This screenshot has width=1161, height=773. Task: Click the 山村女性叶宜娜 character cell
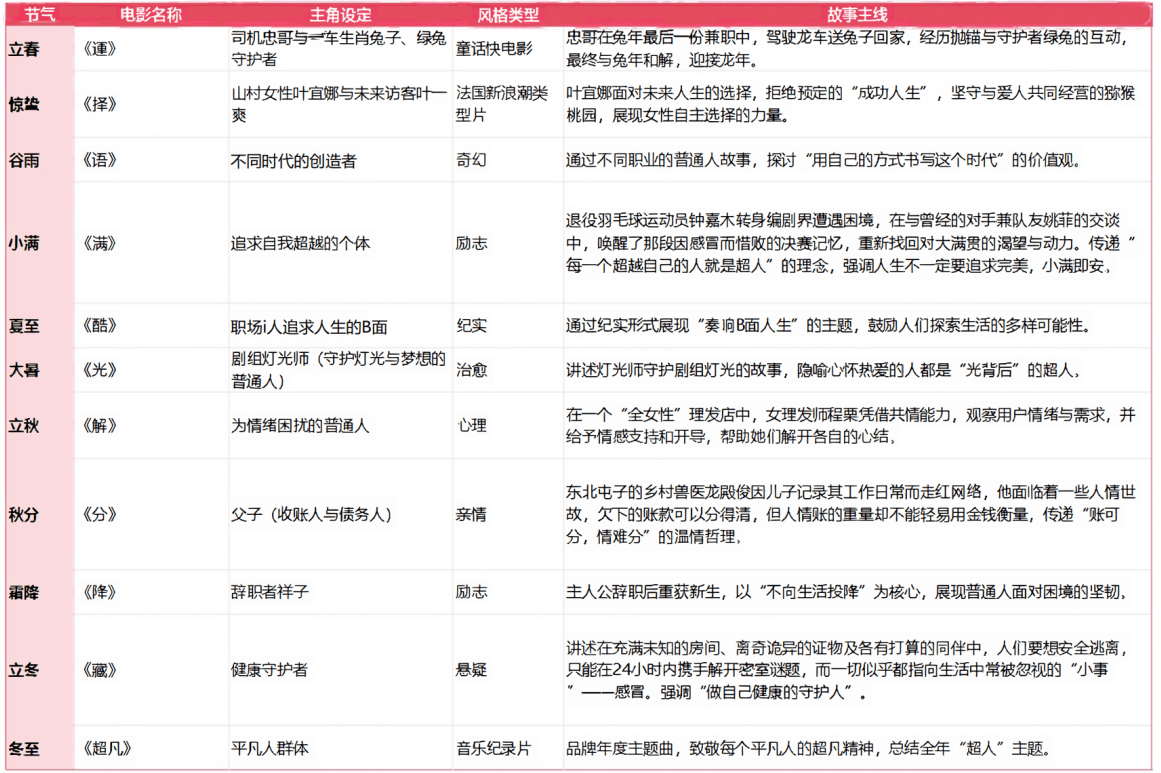click(339, 104)
